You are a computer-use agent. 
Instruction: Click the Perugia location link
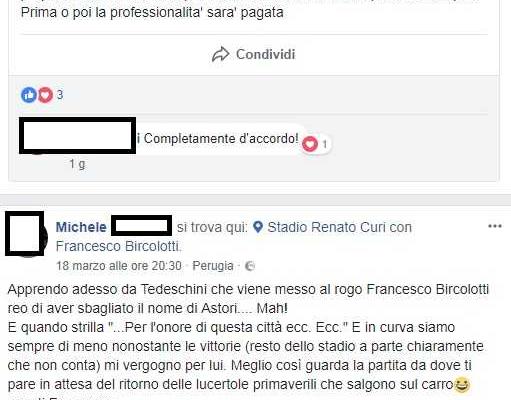point(213,266)
